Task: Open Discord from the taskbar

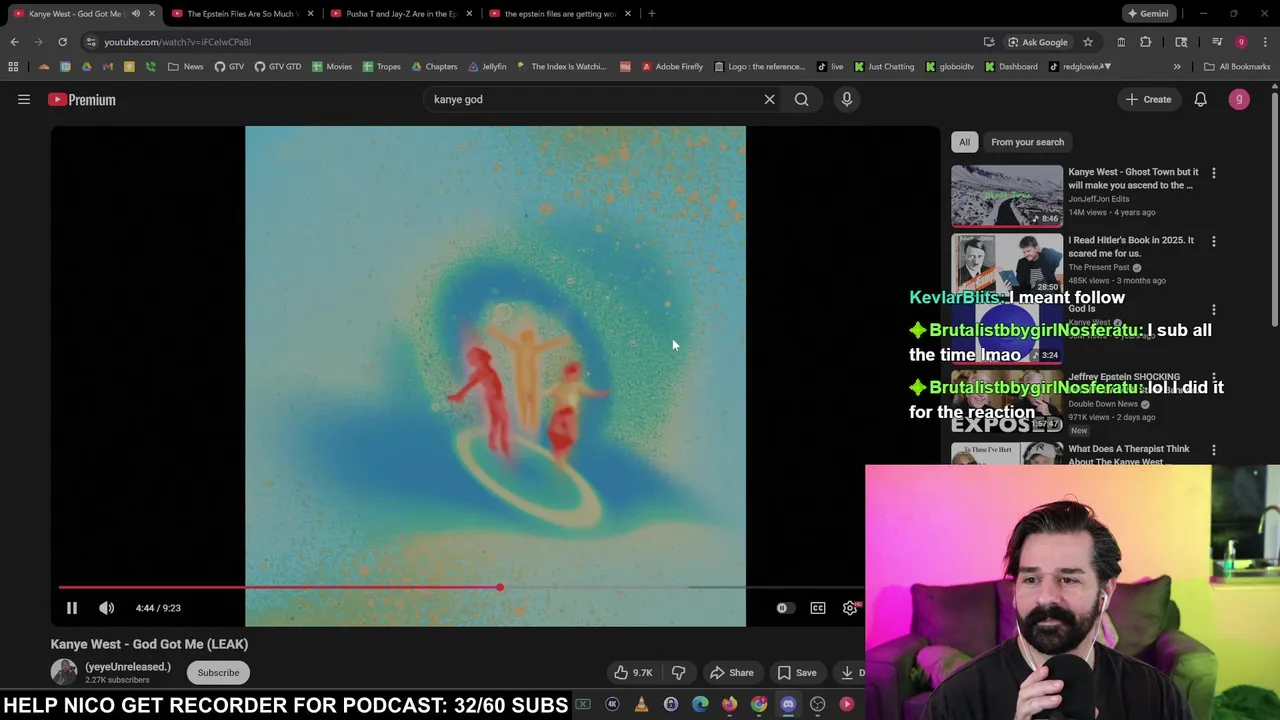Action: (788, 704)
